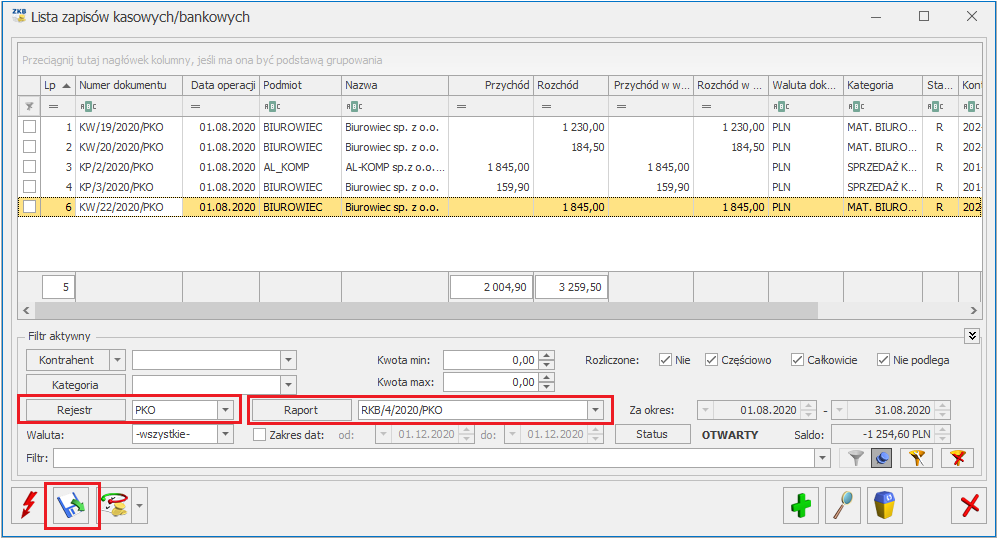Close the window with the red X icon
The height and width of the screenshot is (538, 997).
click(969, 506)
